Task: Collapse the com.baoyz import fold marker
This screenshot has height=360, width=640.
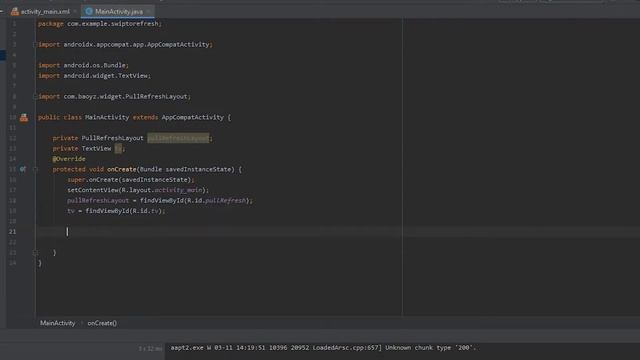Action: tap(36, 97)
